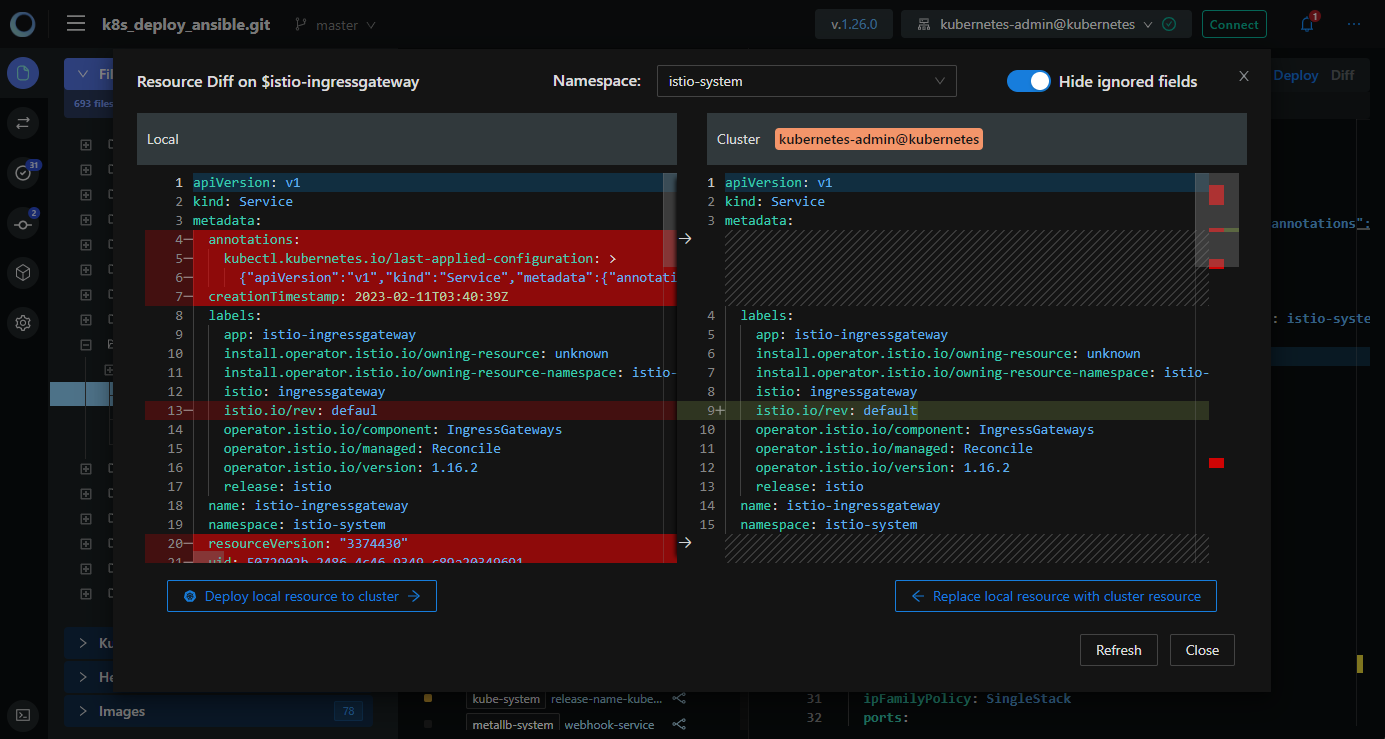Click Local line 5 last-applied-configuration annotation
This screenshot has width=1385, height=739.
pyautogui.click(x=420, y=259)
